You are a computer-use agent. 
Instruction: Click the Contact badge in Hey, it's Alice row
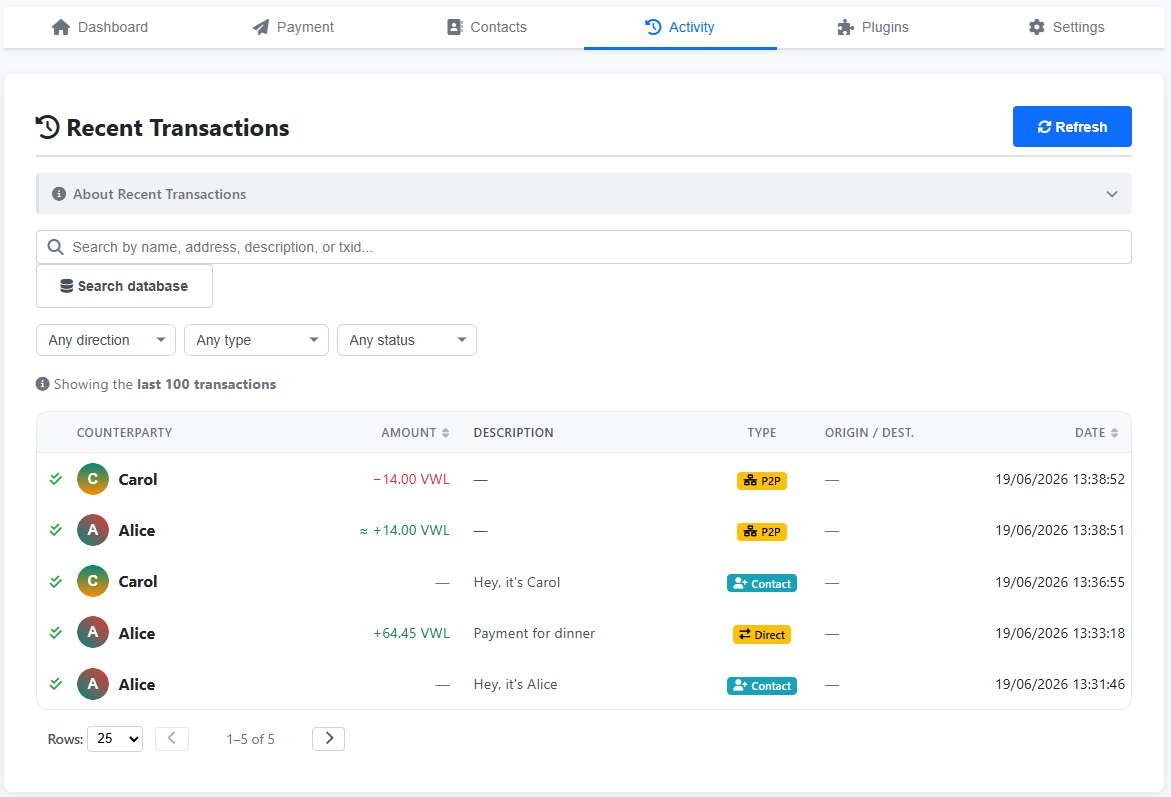coord(762,686)
